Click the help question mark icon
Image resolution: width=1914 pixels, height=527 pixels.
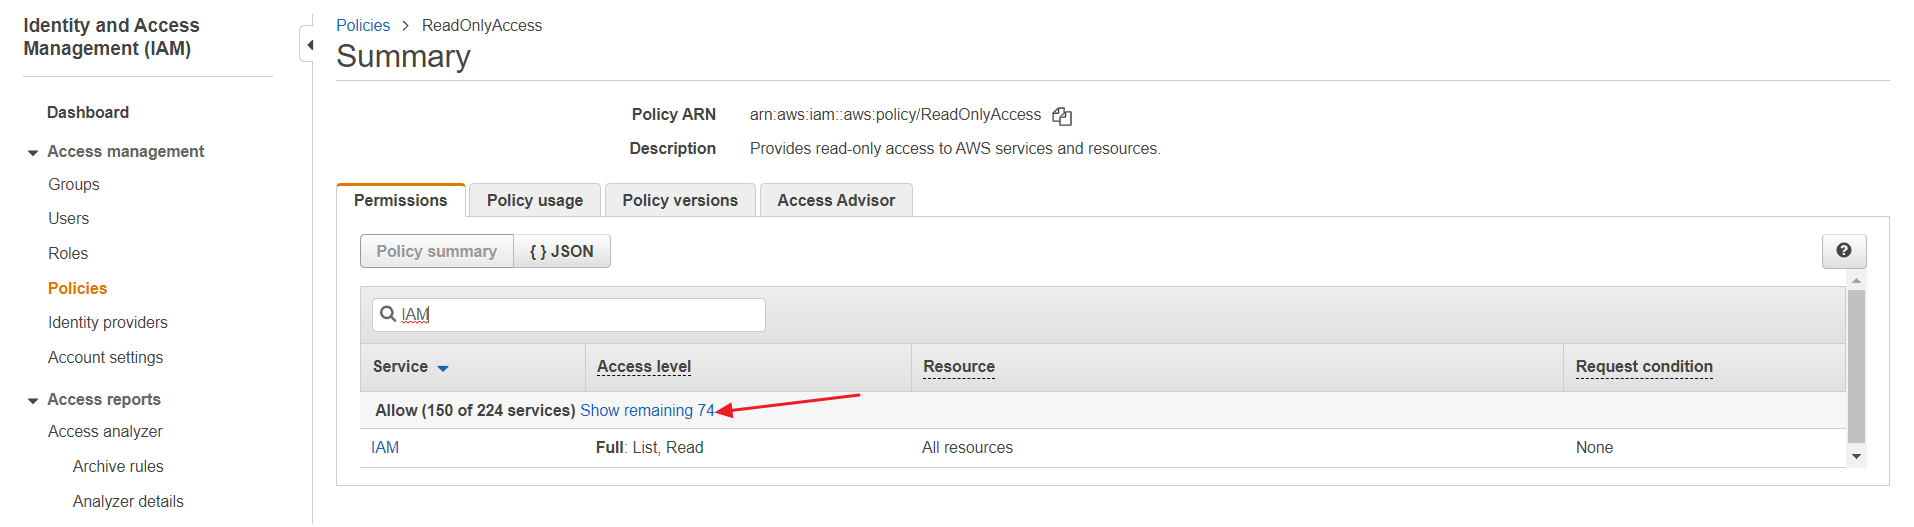tap(1843, 251)
